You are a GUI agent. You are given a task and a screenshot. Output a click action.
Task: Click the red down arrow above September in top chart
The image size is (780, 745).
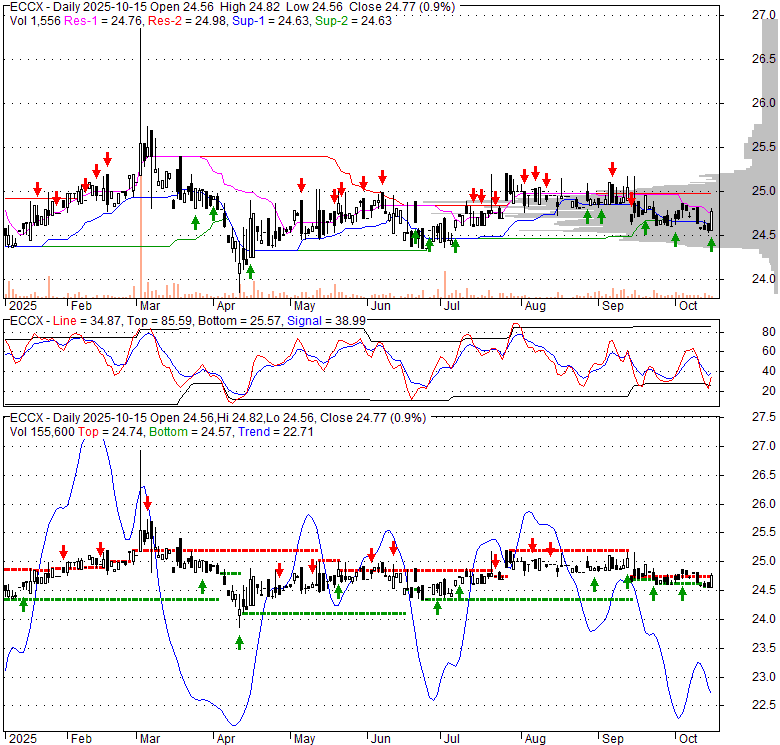613,170
